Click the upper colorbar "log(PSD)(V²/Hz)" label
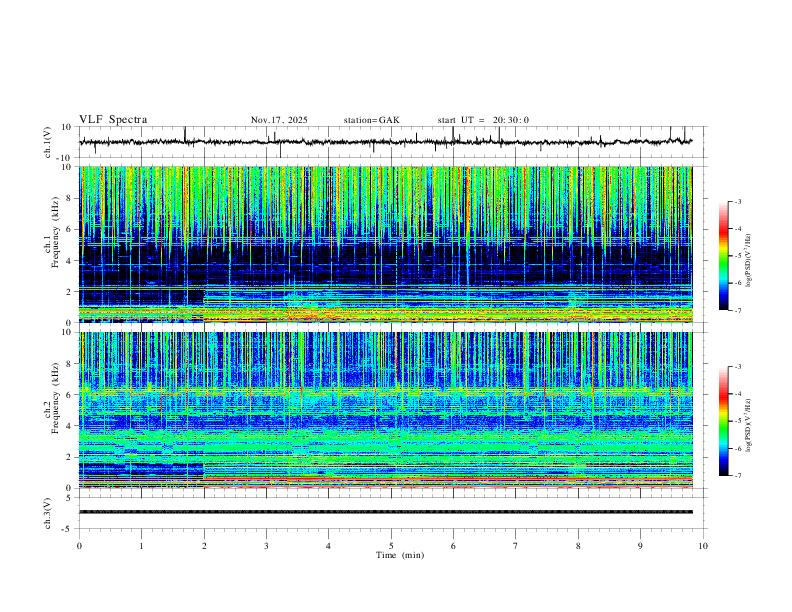Viewport: 792px width, 612px height. click(x=749, y=261)
